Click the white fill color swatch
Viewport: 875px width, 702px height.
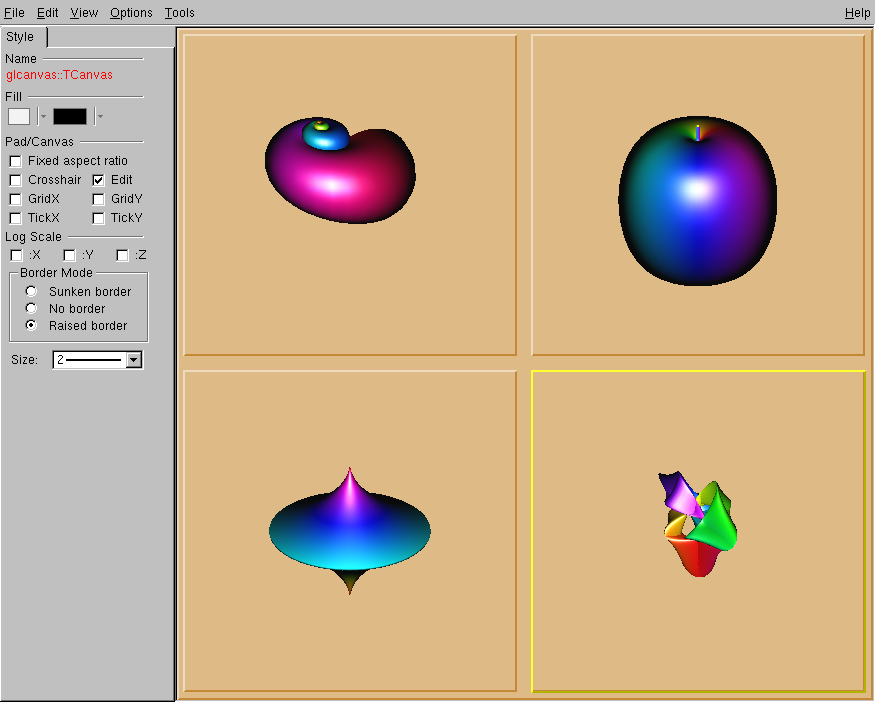click(x=20, y=117)
